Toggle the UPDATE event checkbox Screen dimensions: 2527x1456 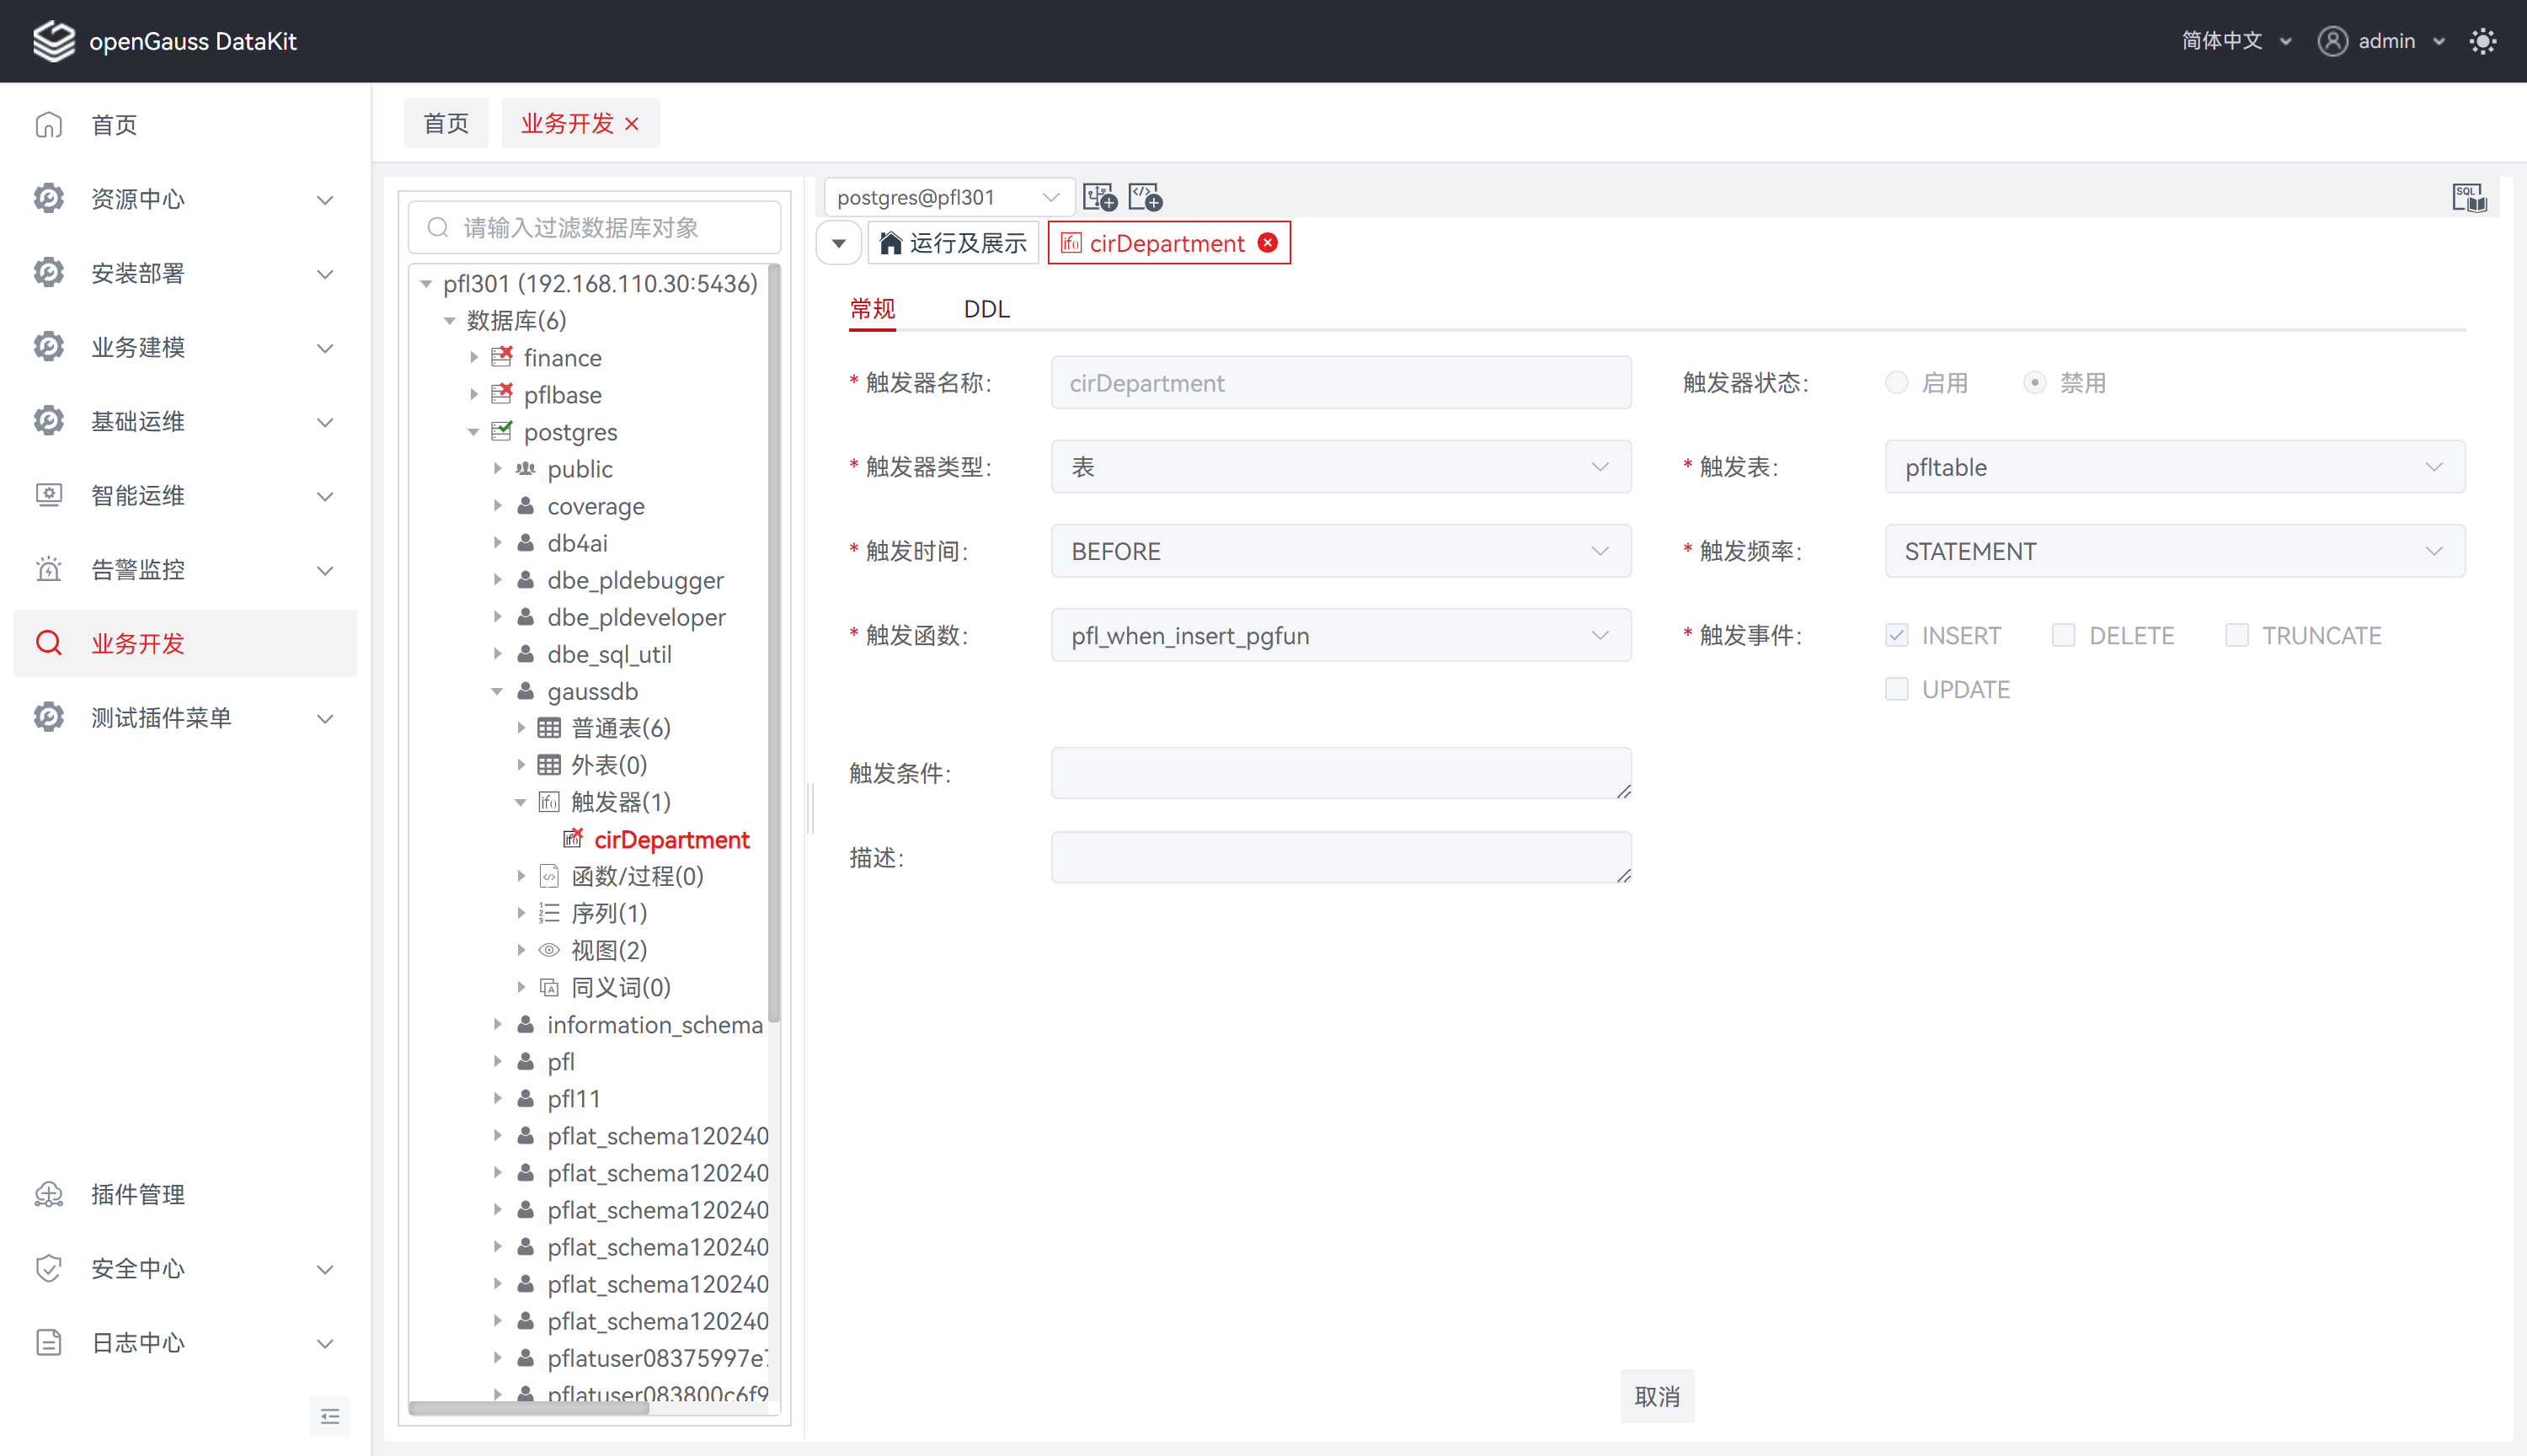[1896, 689]
